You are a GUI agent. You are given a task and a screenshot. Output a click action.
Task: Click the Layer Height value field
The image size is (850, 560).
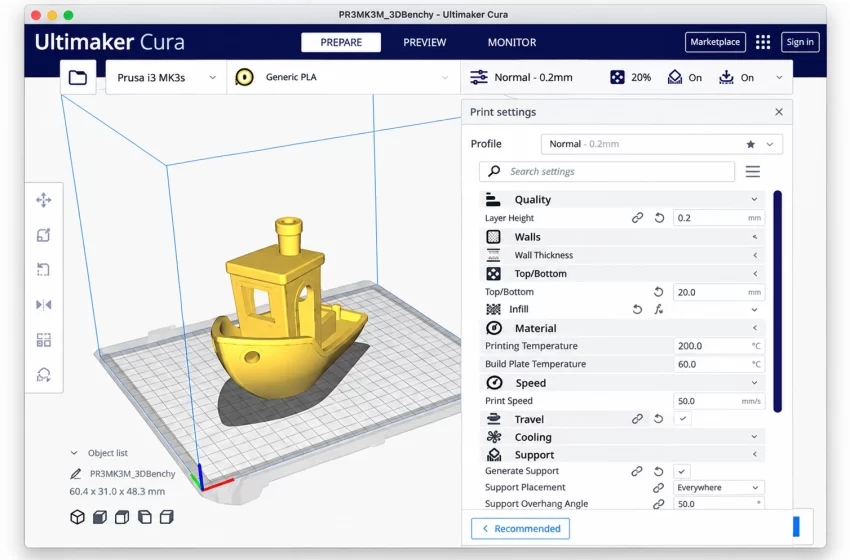(x=719, y=218)
